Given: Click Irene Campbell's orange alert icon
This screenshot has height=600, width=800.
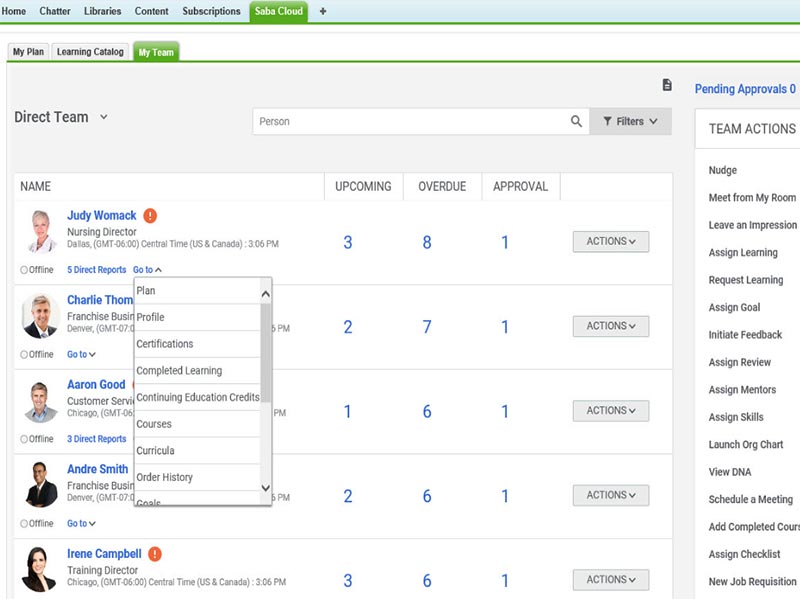Looking at the screenshot, I should coord(154,554).
